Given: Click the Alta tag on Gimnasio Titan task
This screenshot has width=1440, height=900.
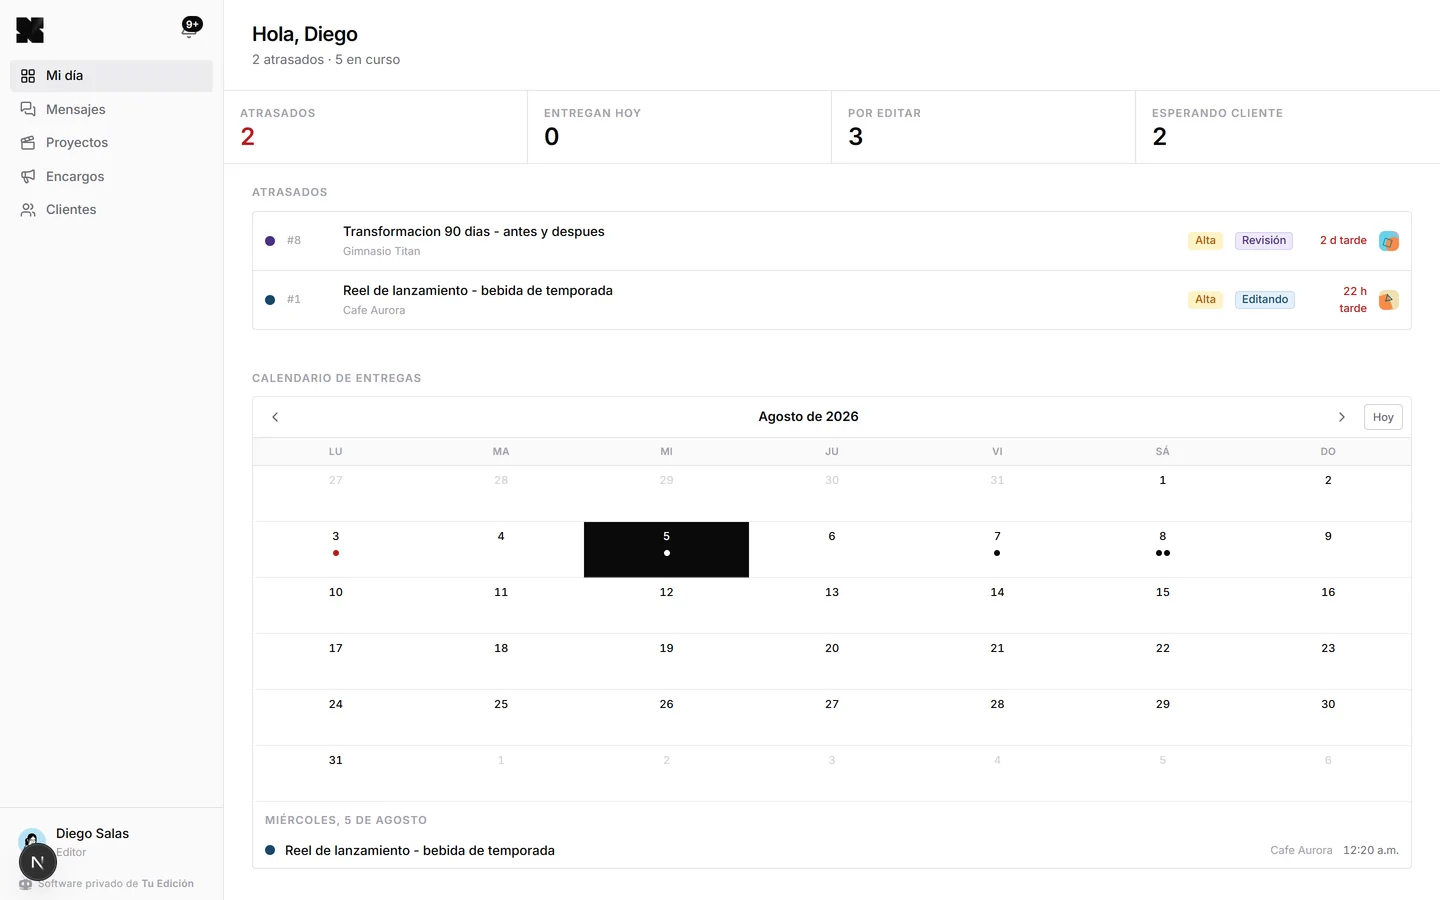Looking at the screenshot, I should [x=1205, y=241].
